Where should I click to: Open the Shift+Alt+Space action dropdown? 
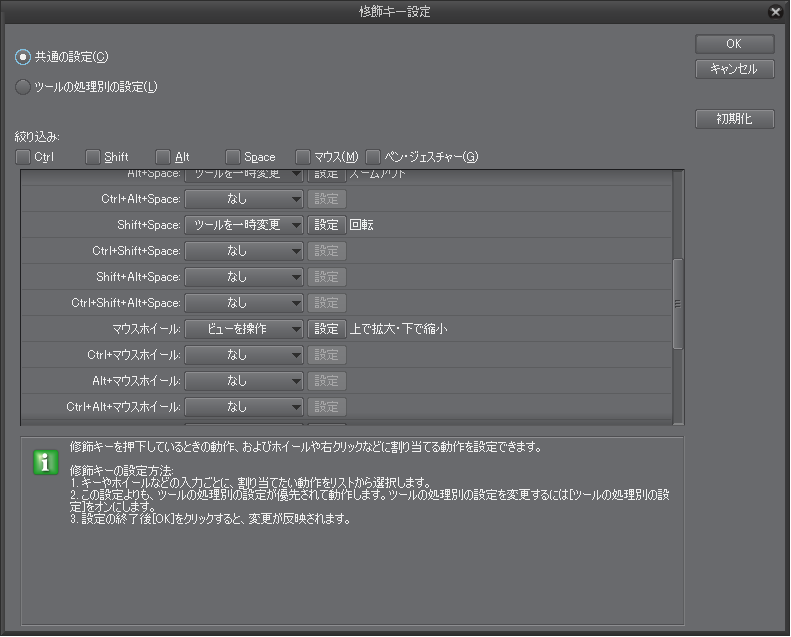(244, 277)
